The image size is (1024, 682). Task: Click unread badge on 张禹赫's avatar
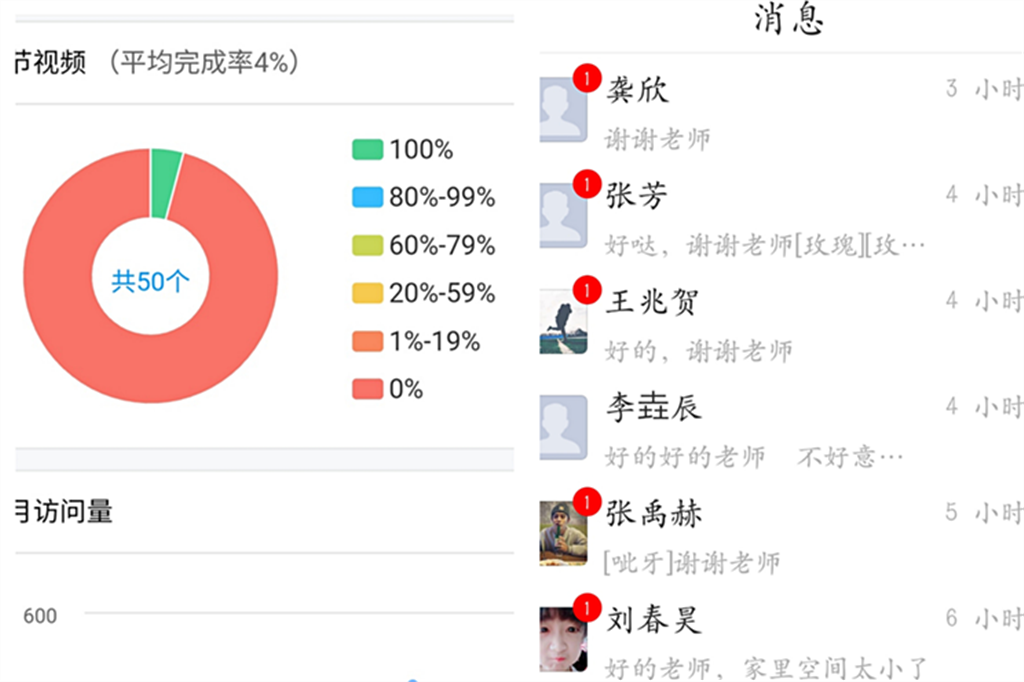click(587, 502)
